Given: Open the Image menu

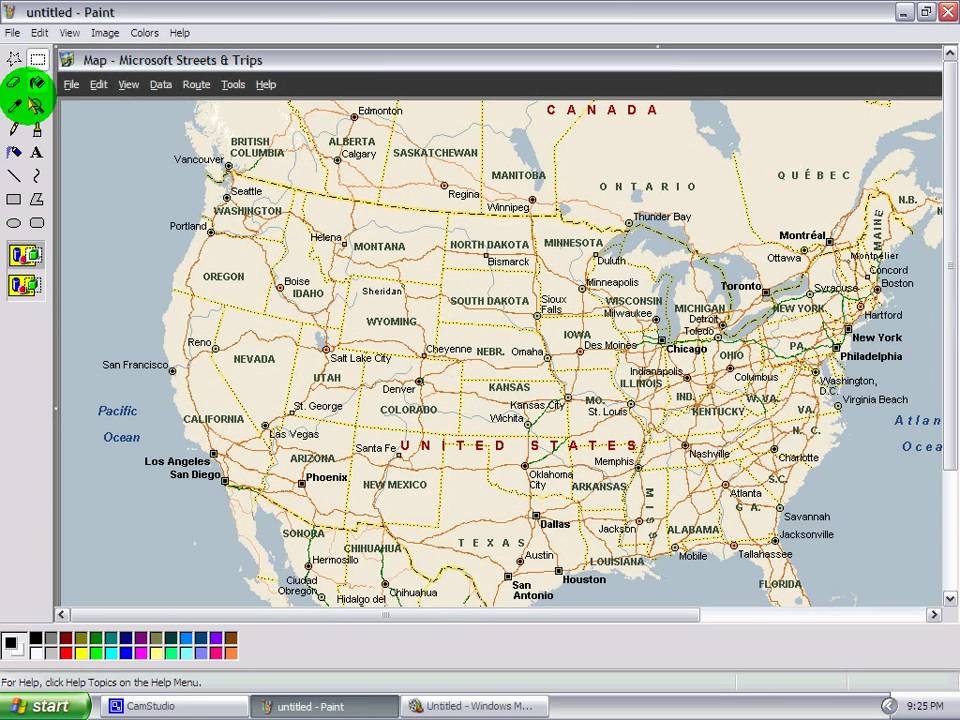Looking at the screenshot, I should pyautogui.click(x=105, y=33).
